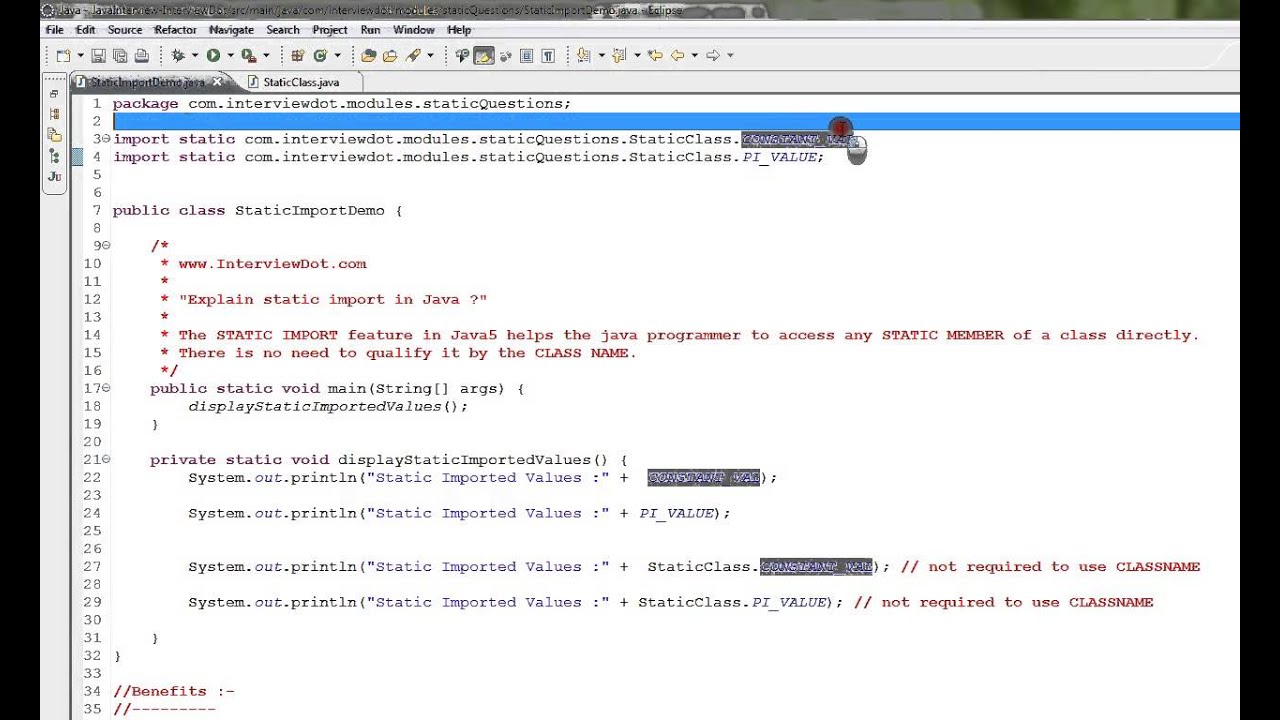The height and width of the screenshot is (720, 1280).
Task: Toggle Block Selection mode button
Action: (527, 56)
